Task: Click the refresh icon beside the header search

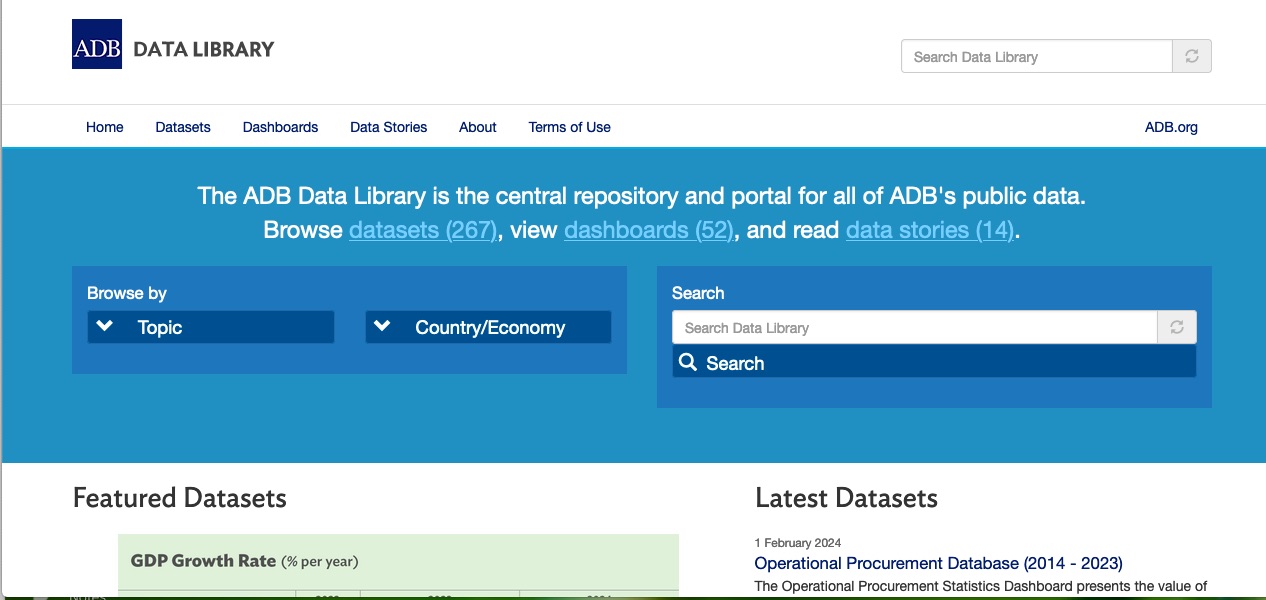Action: (1191, 57)
